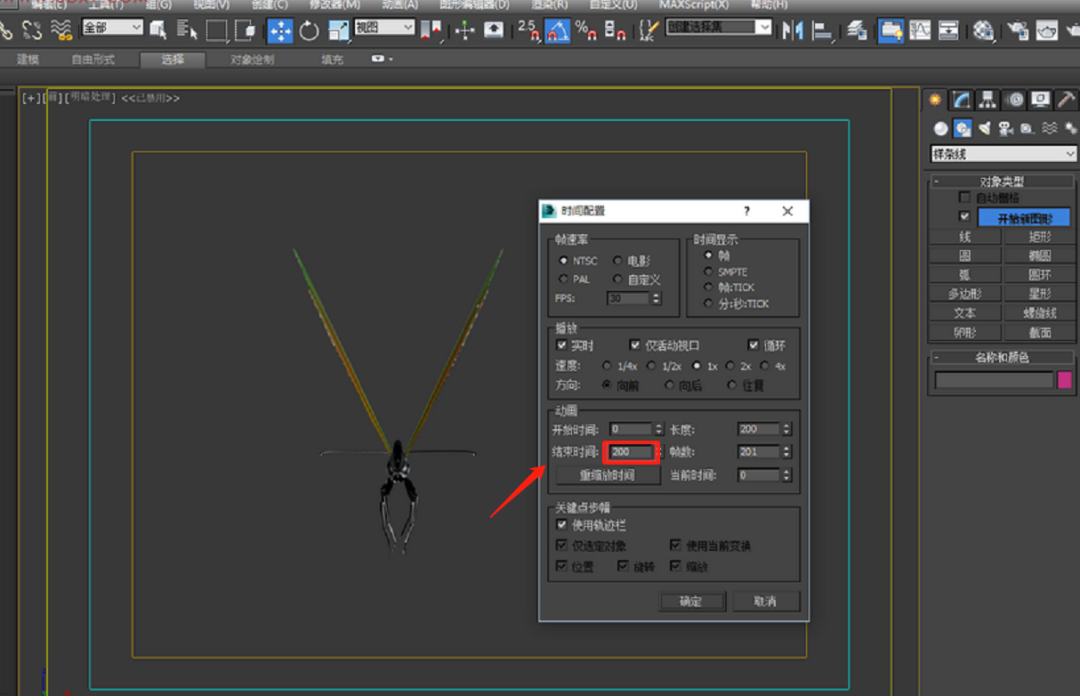Toggle the 循环 loop checkbox

point(754,345)
